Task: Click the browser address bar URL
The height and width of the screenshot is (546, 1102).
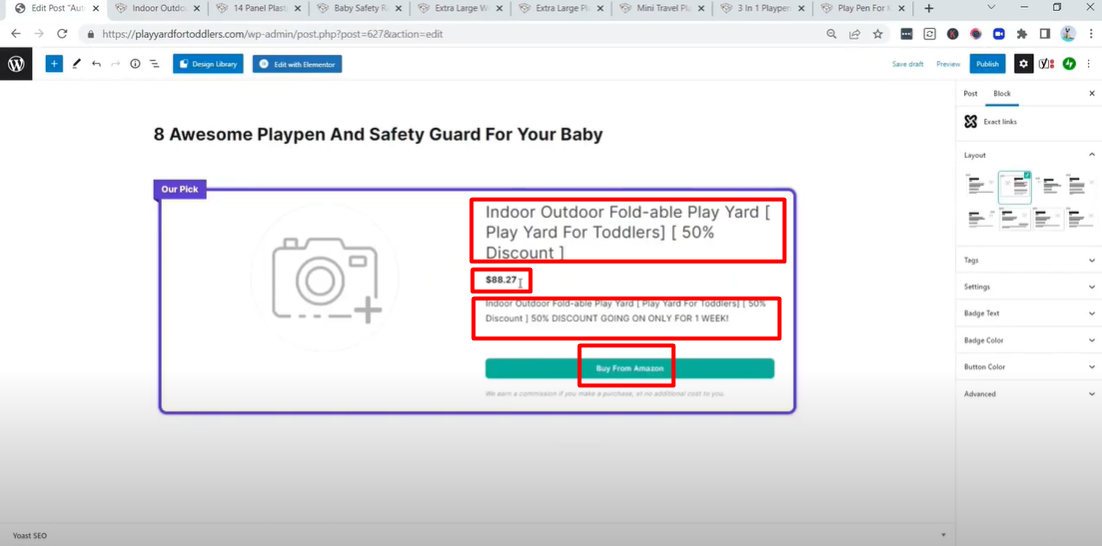Action: pyautogui.click(x=273, y=34)
